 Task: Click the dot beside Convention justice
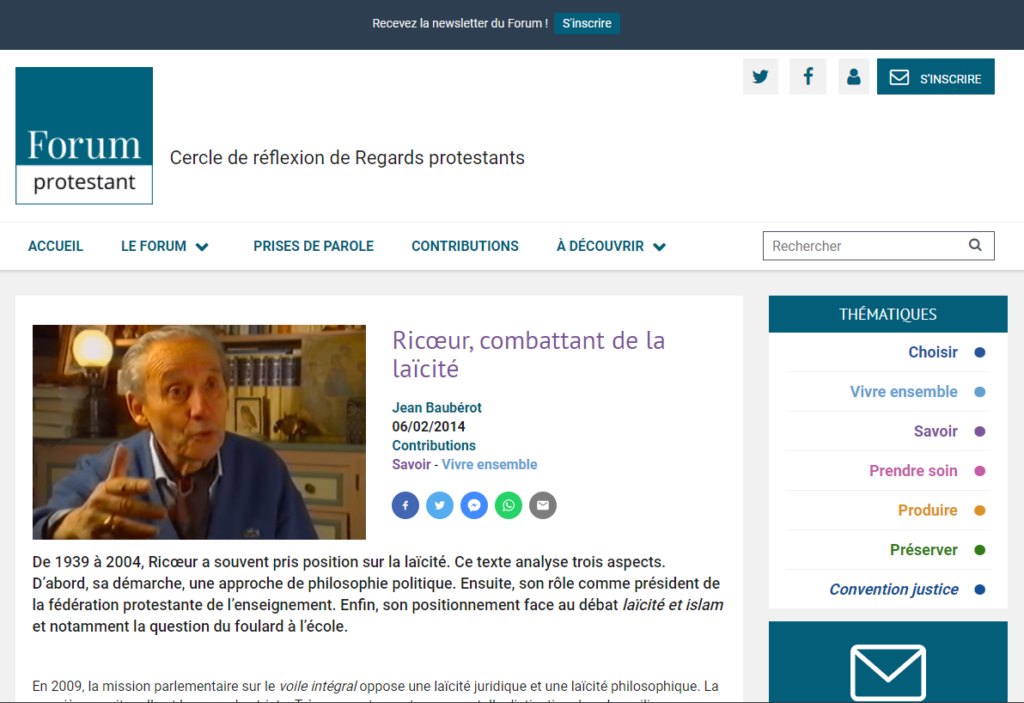(980, 589)
